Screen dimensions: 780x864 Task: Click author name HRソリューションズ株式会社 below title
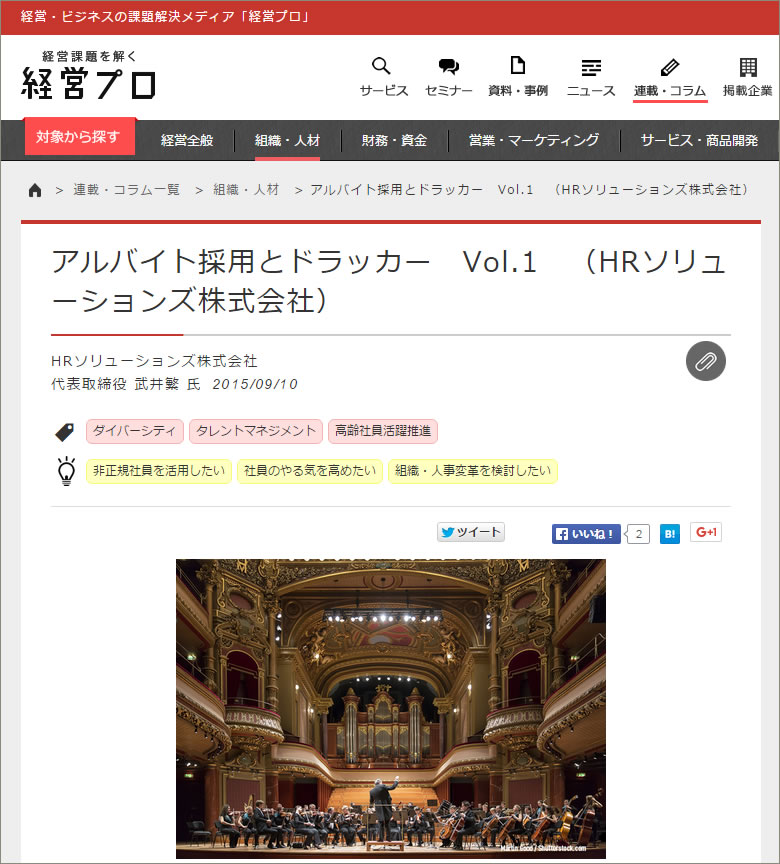(154, 361)
